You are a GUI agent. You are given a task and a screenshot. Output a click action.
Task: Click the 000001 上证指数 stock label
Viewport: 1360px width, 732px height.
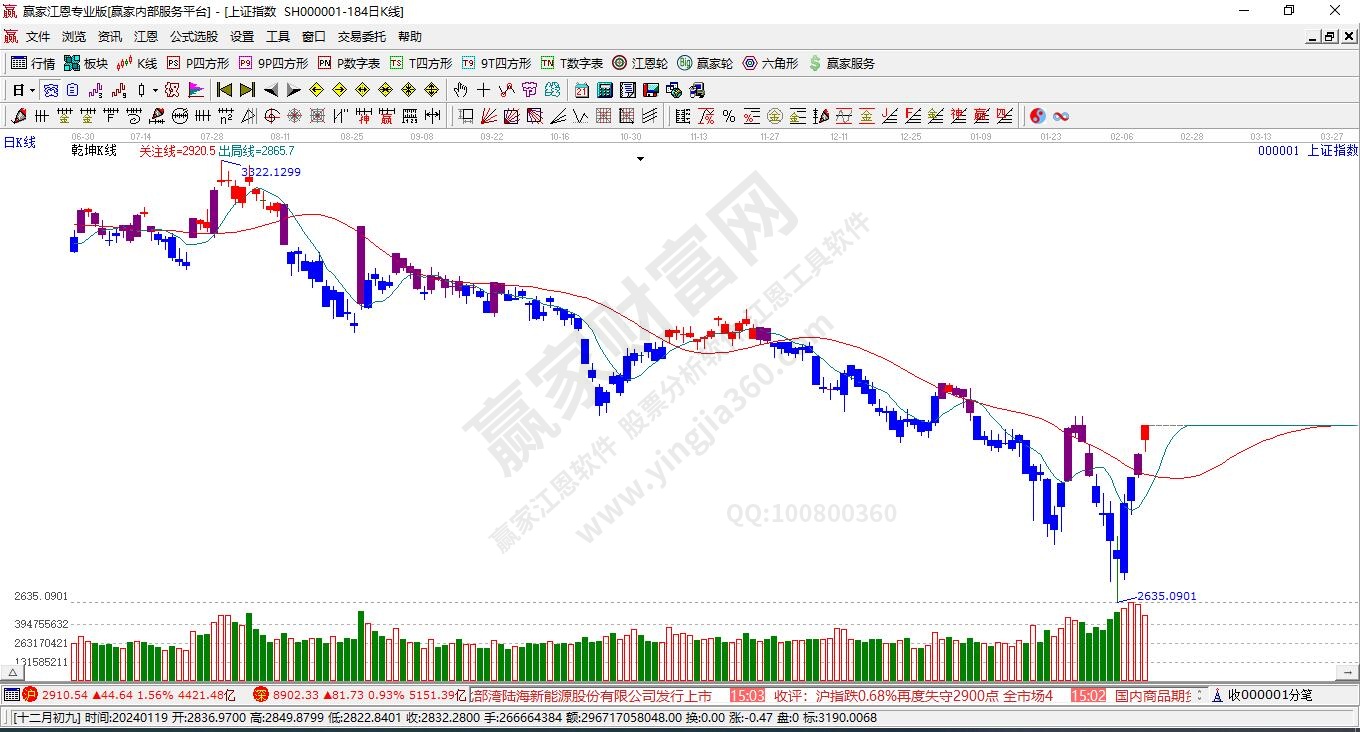click(1308, 151)
